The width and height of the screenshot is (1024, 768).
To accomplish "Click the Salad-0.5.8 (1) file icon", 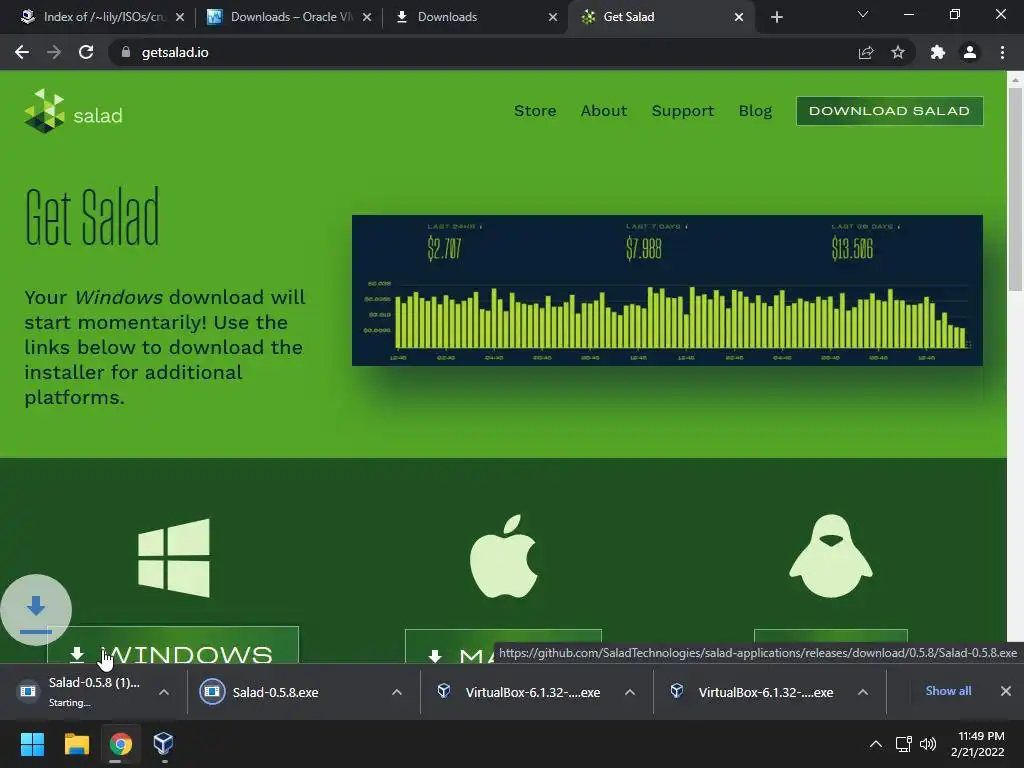I will tap(28, 691).
